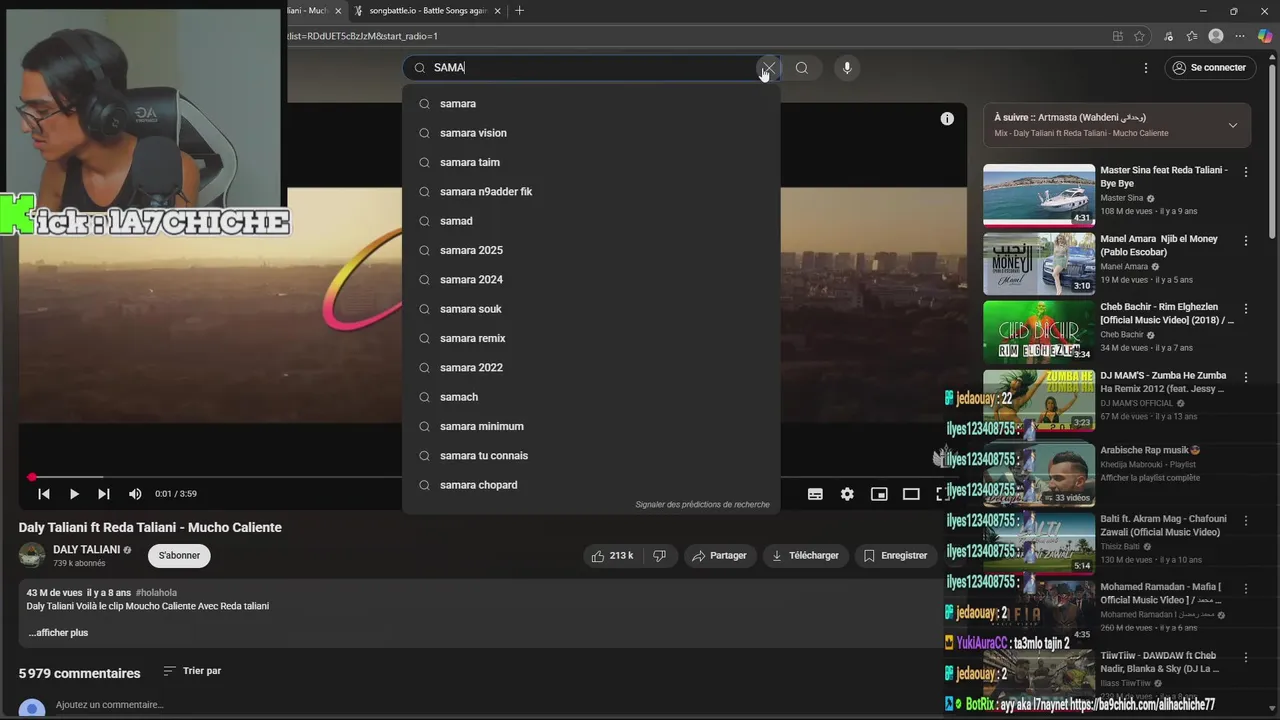Screen dimensions: 1280x720
Task: Dislike the video with thumbs down
Action: (x=659, y=556)
